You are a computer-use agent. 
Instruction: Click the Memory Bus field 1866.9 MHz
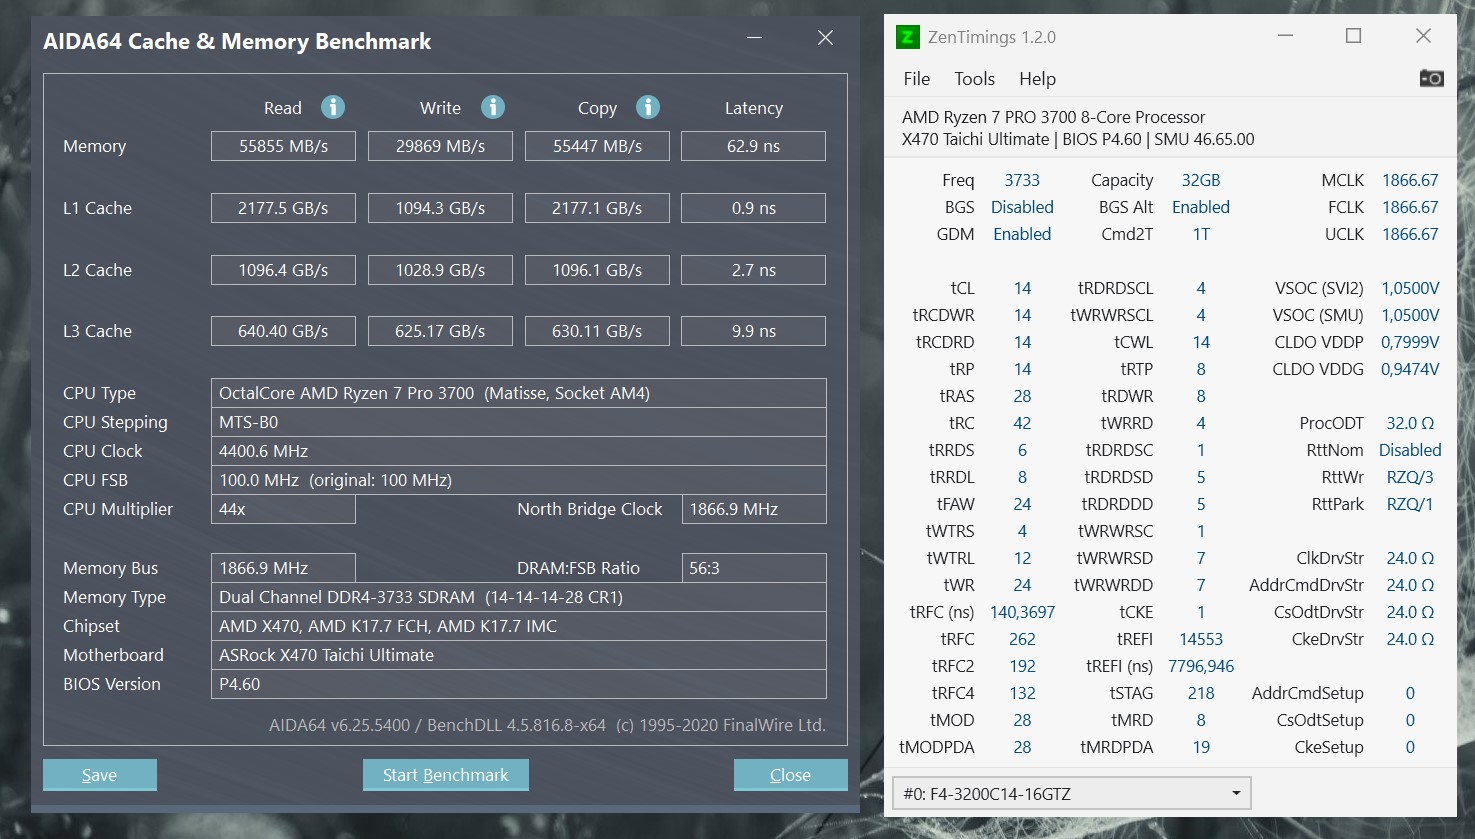click(x=283, y=568)
